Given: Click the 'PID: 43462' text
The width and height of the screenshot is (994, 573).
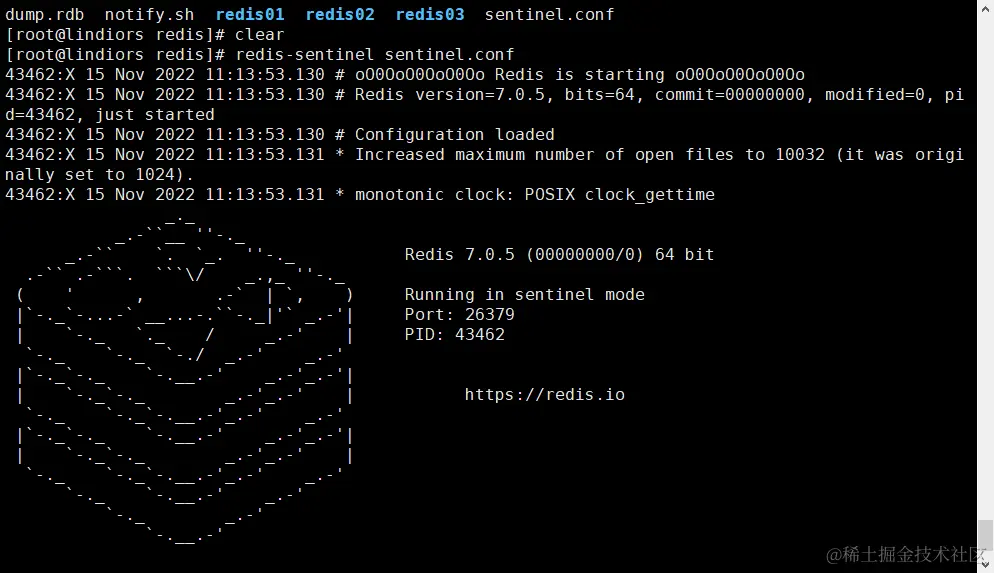Looking at the screenshot, I should (454, 335).
